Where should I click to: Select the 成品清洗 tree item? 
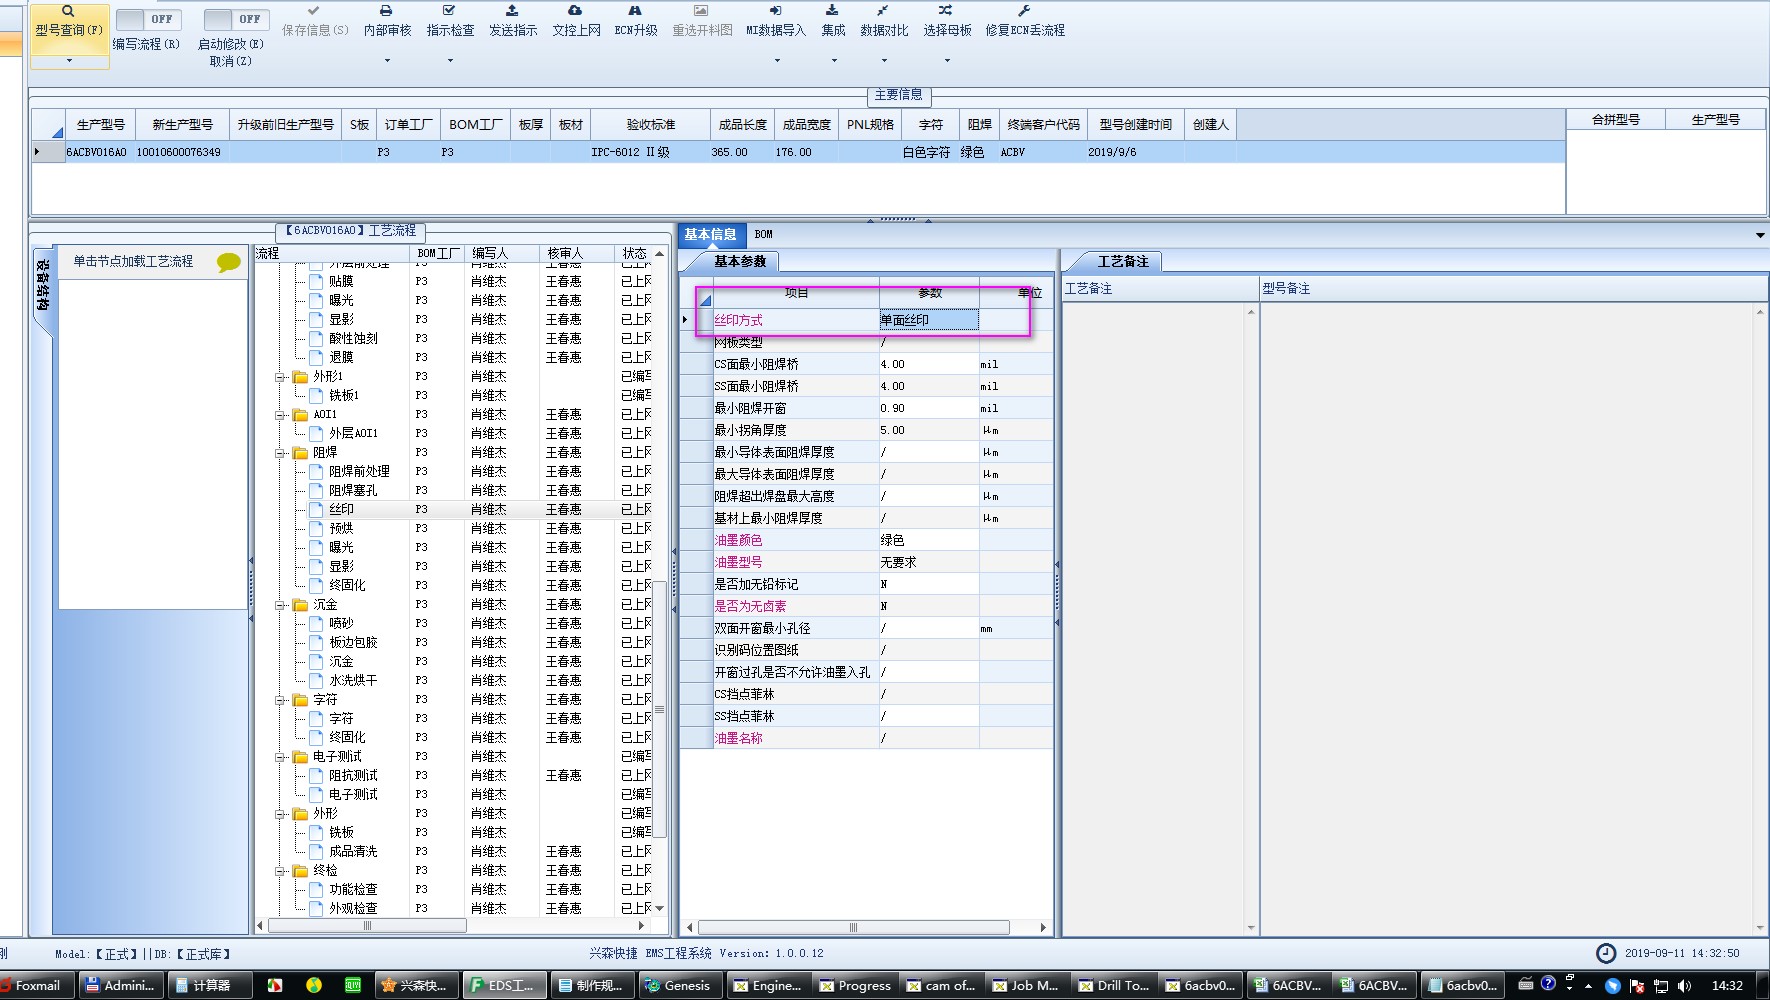(353, 852)
